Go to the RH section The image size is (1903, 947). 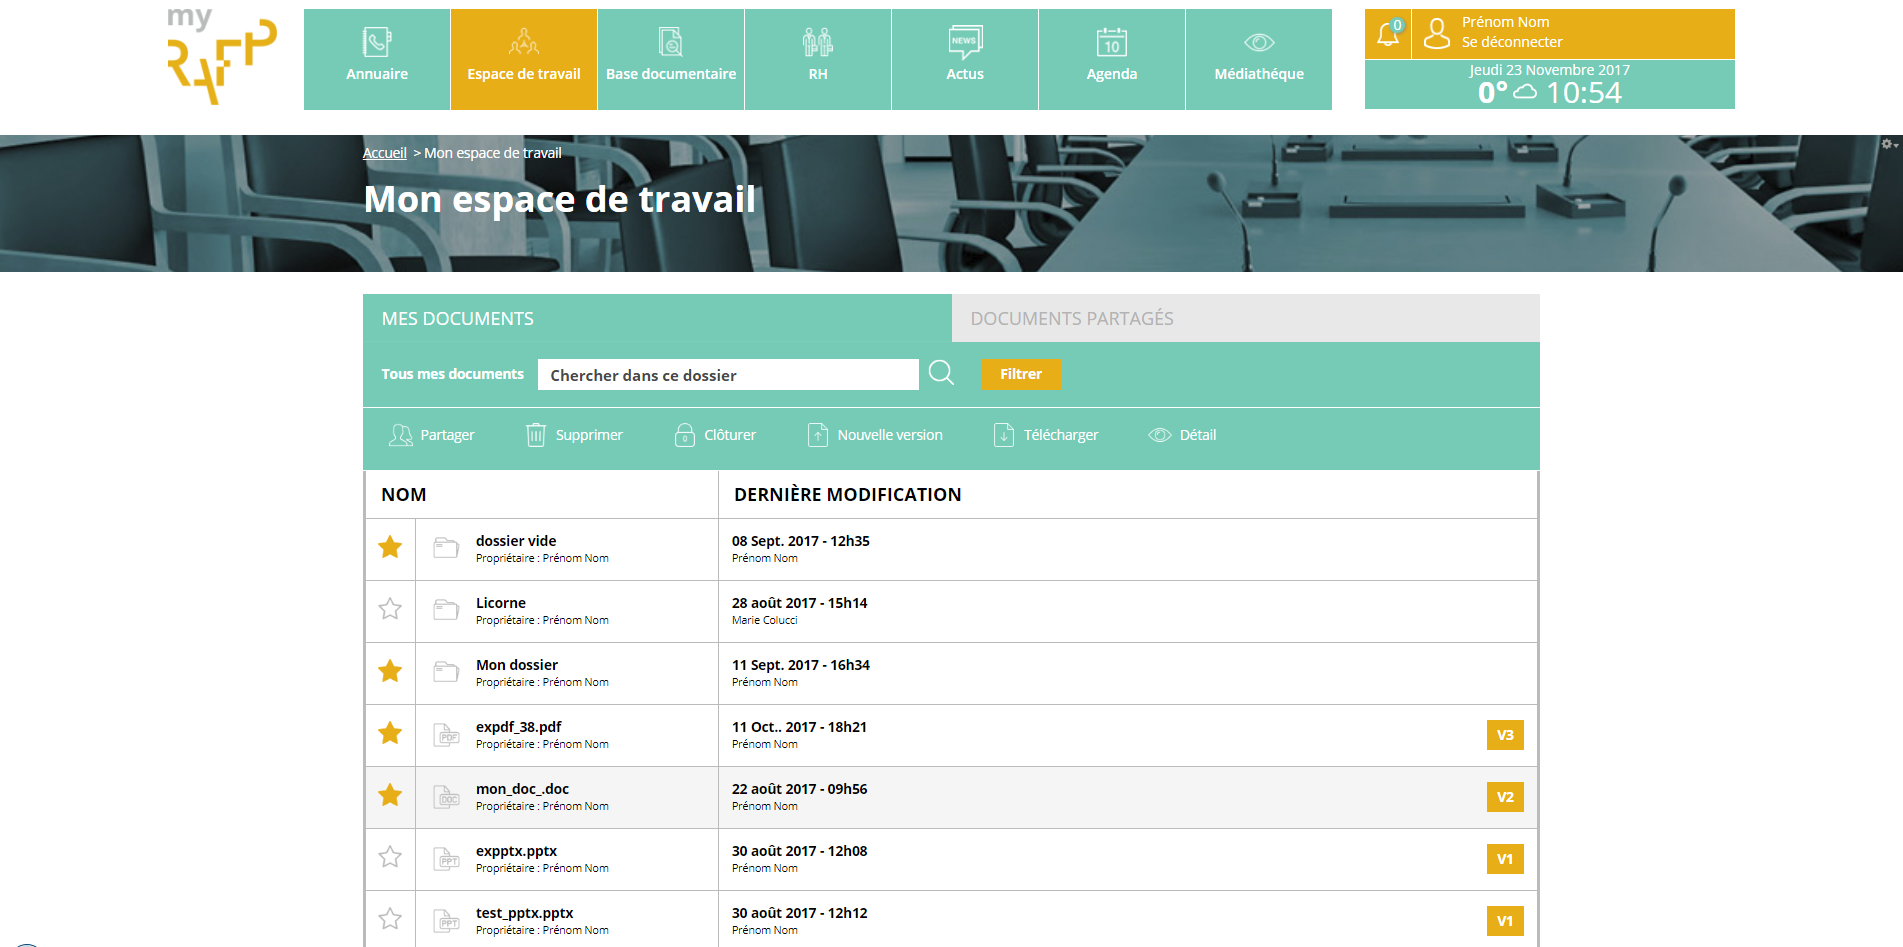(x=818, y=59)
